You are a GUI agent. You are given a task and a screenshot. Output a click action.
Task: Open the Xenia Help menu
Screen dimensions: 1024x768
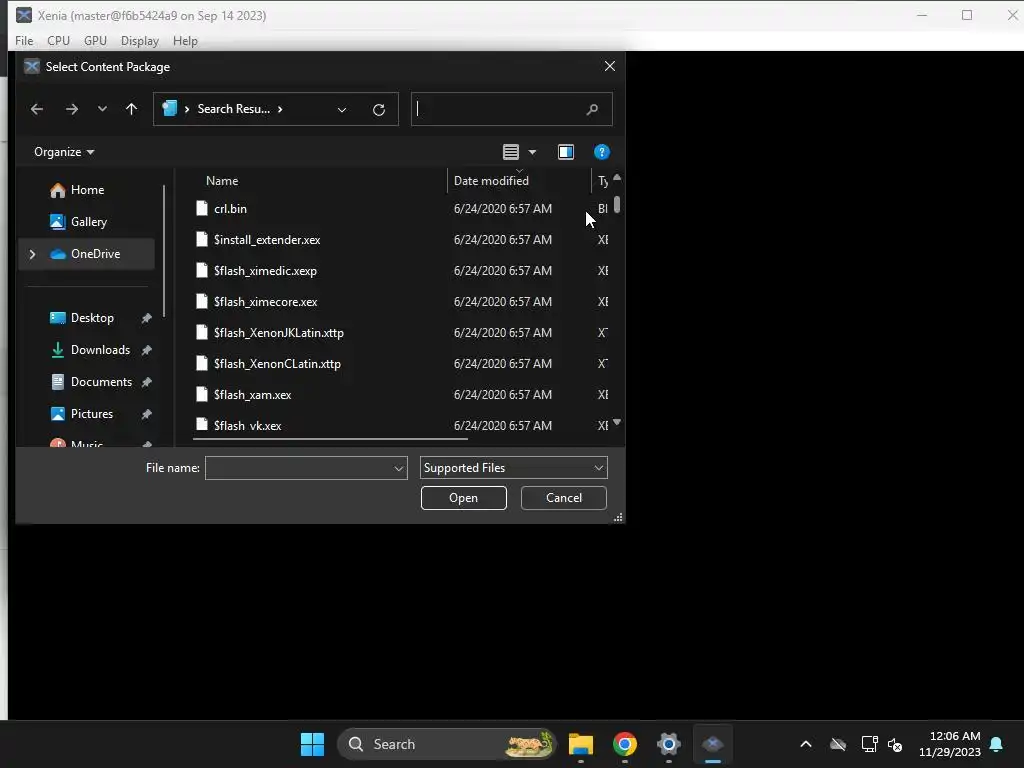(185, 40)
